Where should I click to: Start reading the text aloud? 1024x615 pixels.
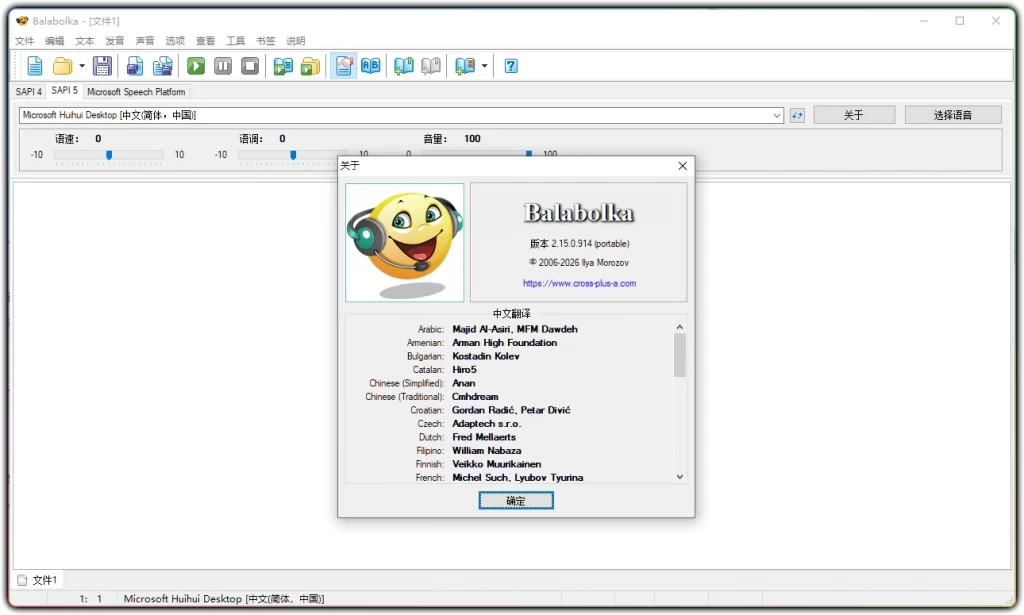pos(195,65)
